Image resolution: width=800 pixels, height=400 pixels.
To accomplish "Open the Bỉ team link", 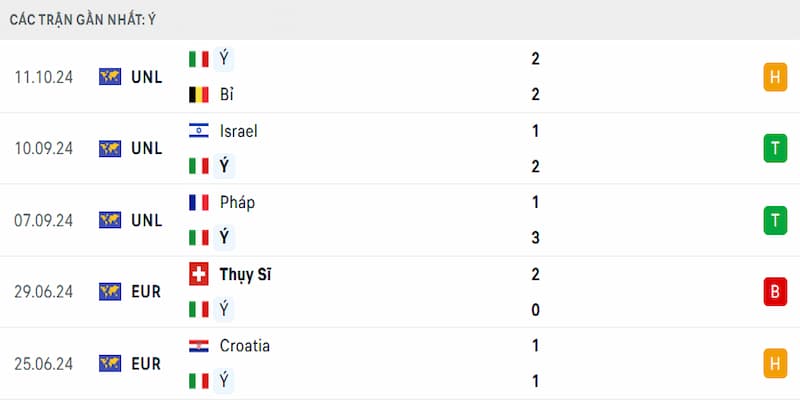I will (x=226, y=94).
